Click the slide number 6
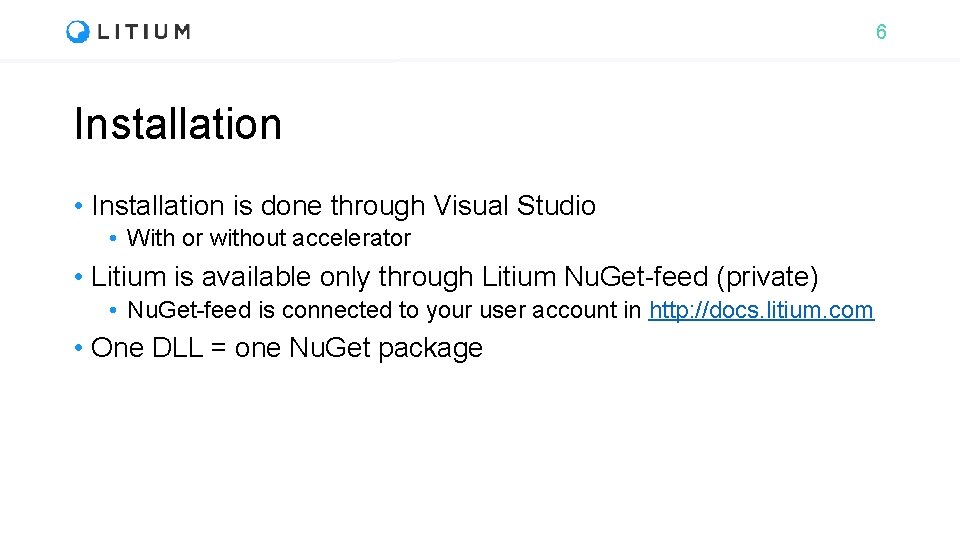 (x=880, y=32)
